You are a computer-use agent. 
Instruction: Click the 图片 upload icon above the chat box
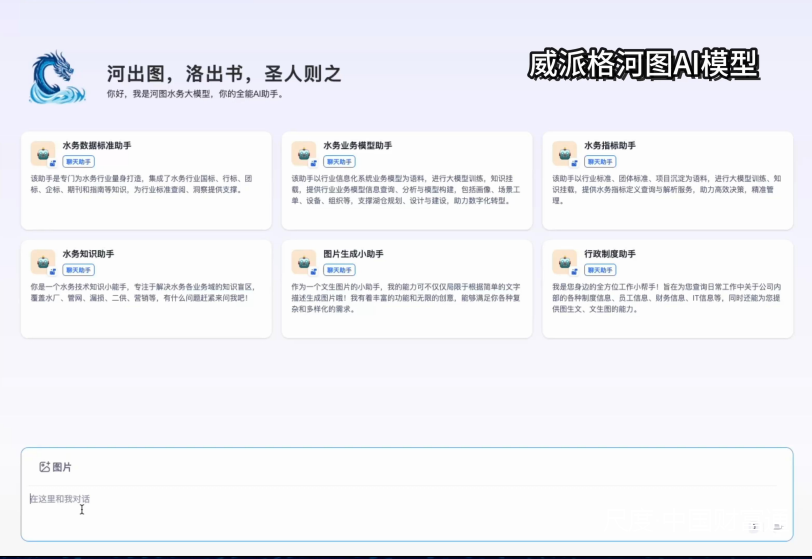pos(45,467)
